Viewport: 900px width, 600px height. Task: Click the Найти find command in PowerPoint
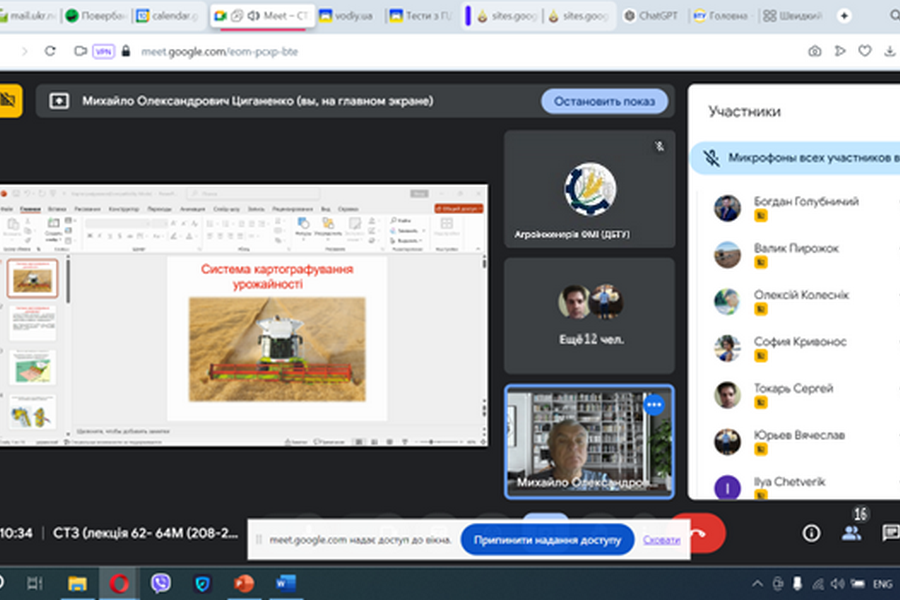pyautogui.click(x=401, y=220)
